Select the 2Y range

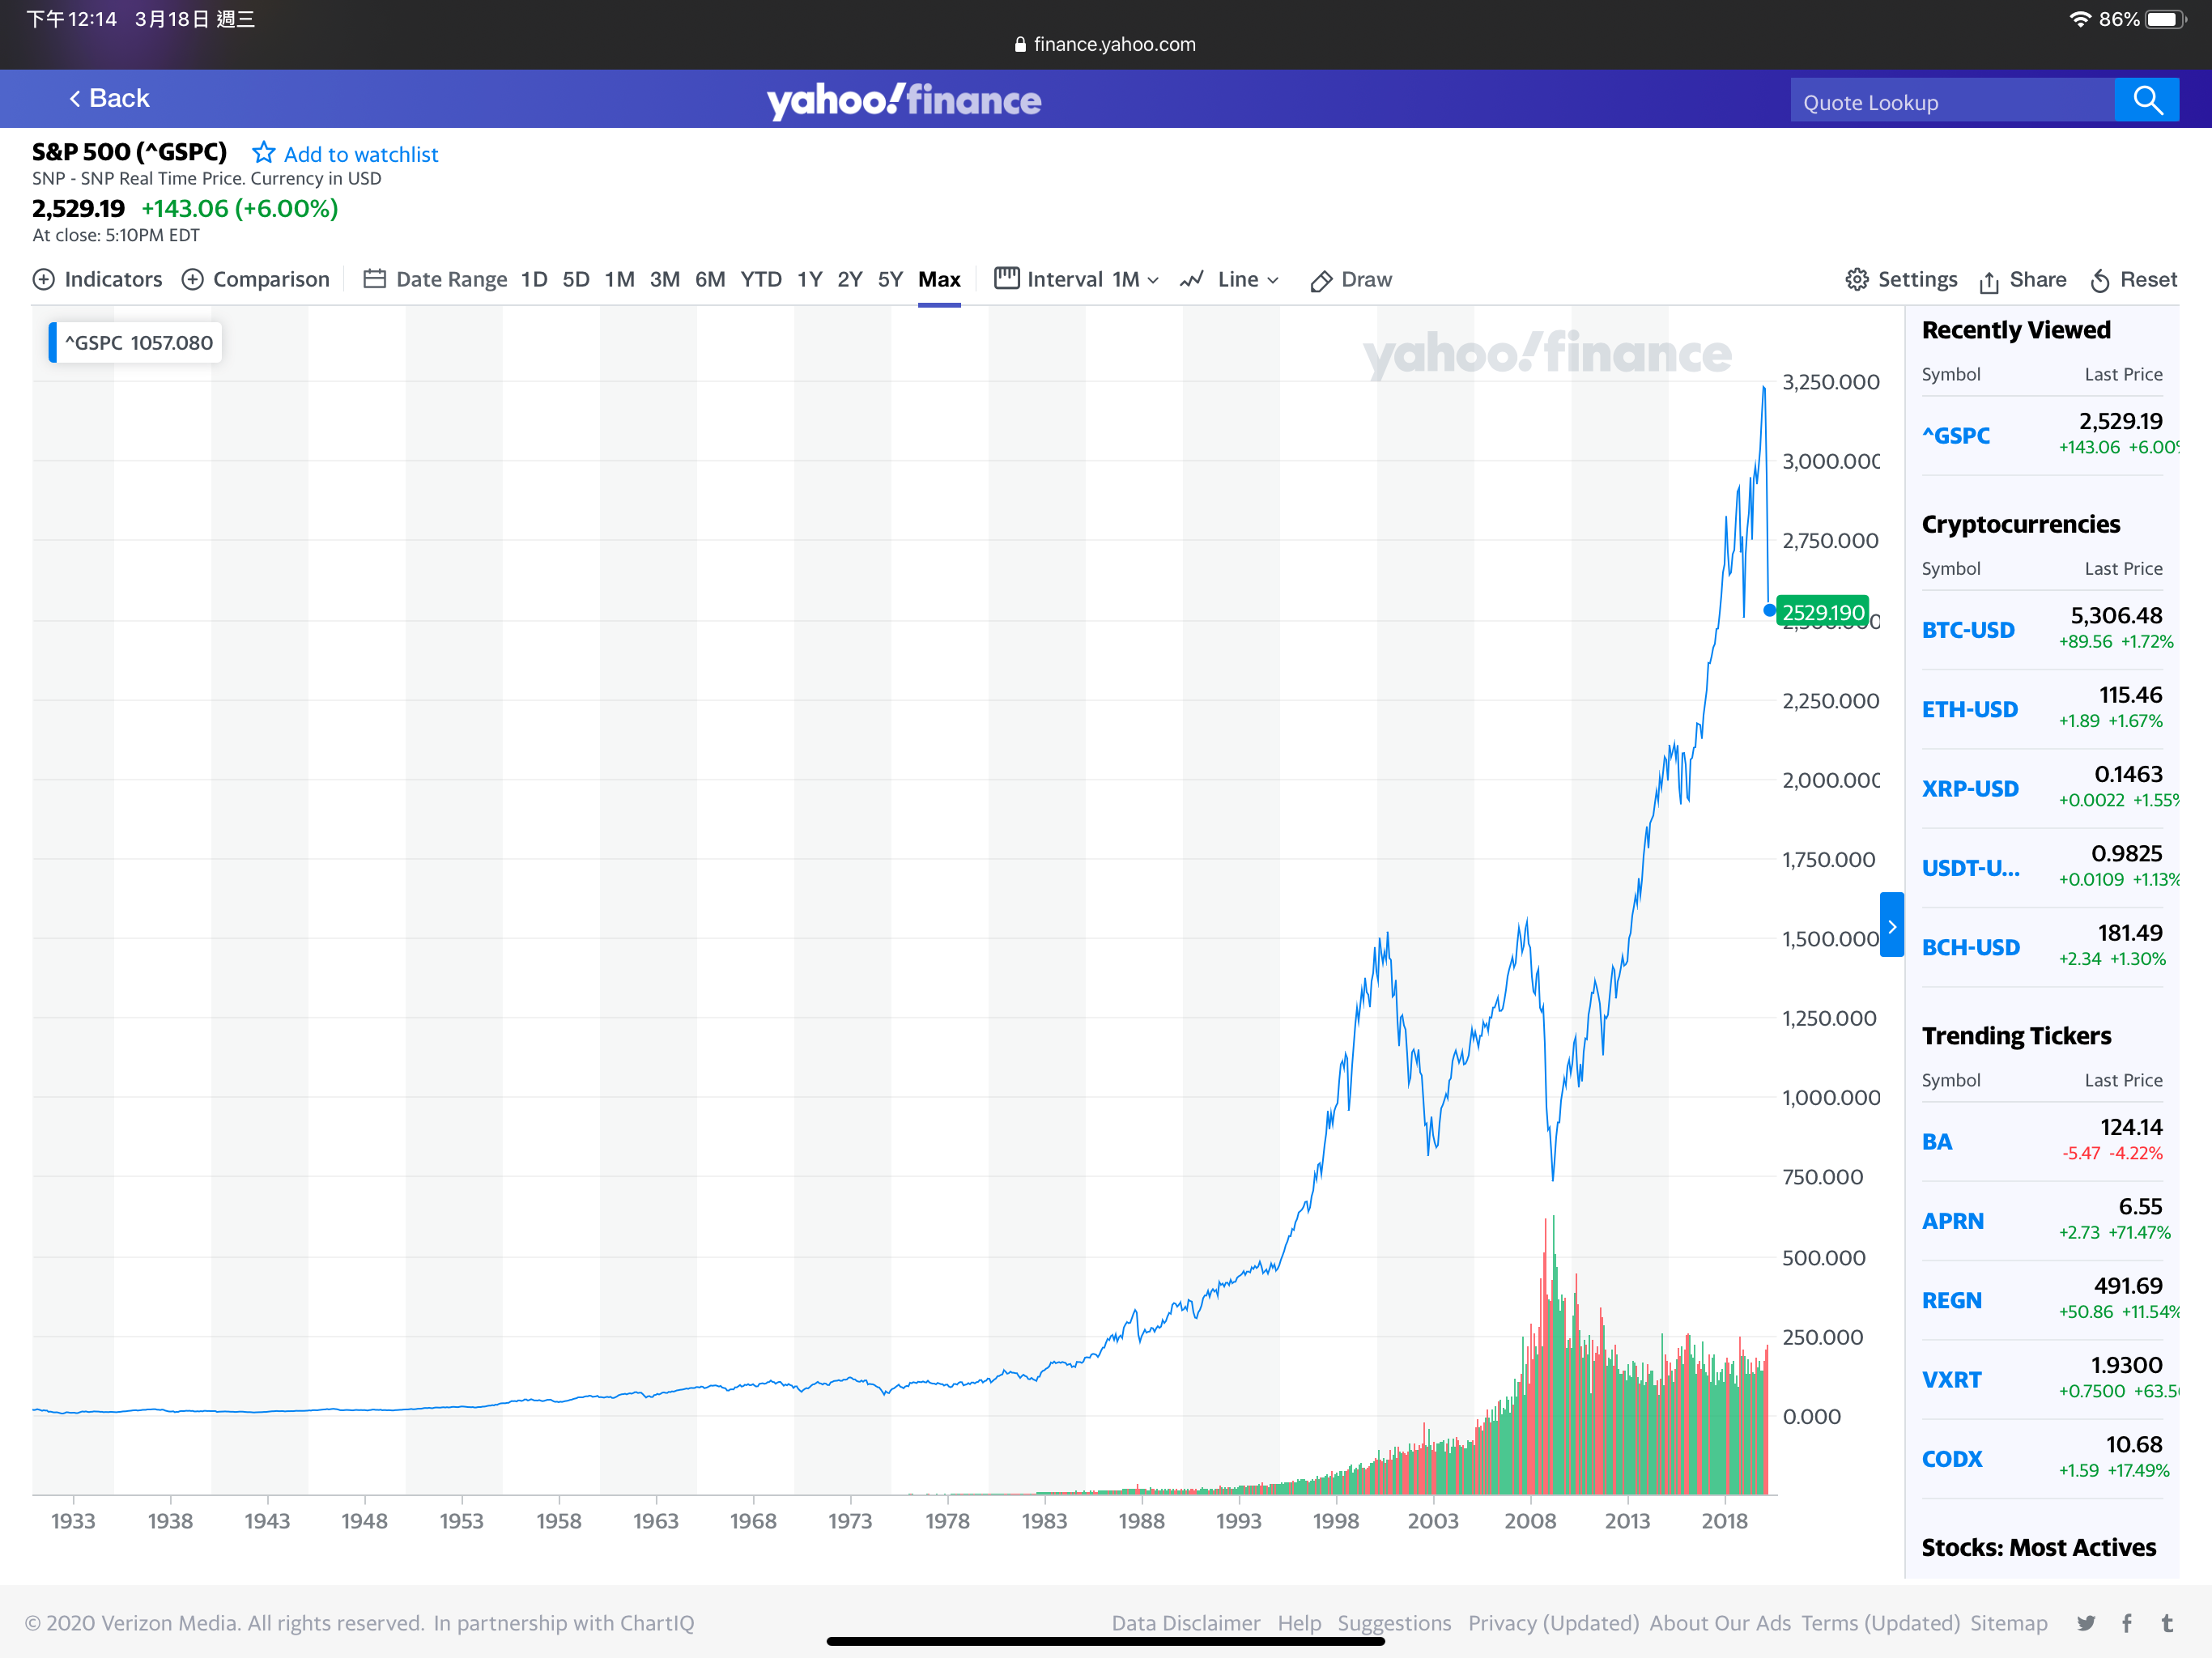(850, 279)
